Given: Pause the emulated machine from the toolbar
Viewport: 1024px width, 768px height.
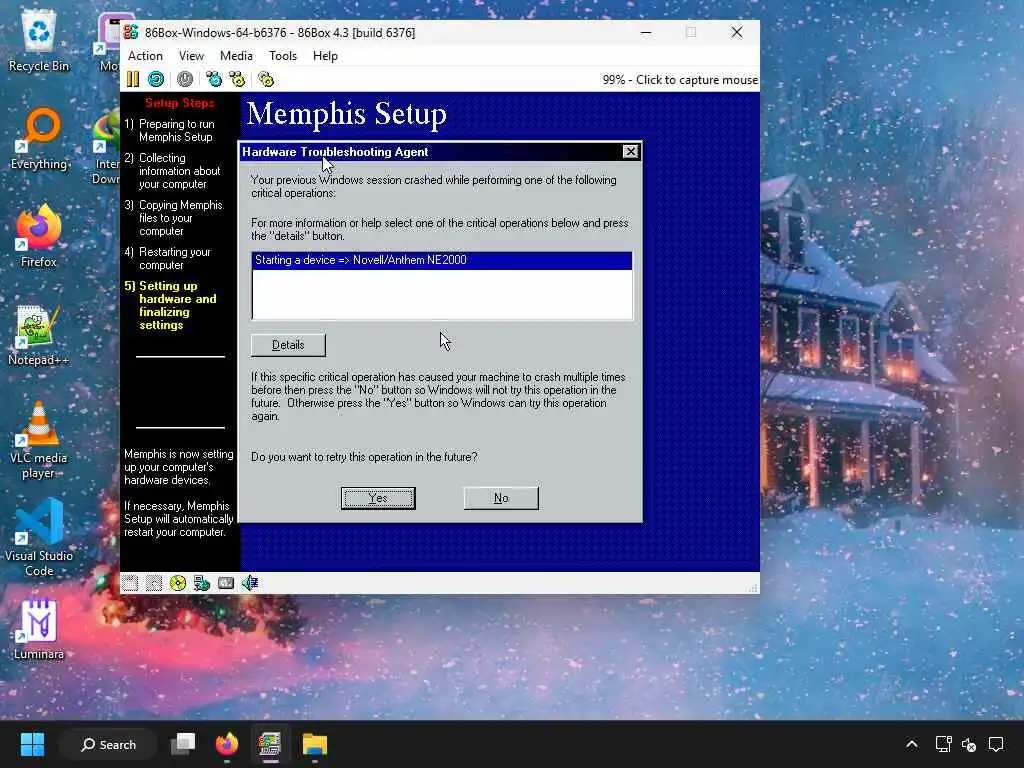Looking at the screenshot, I should 133,80.
